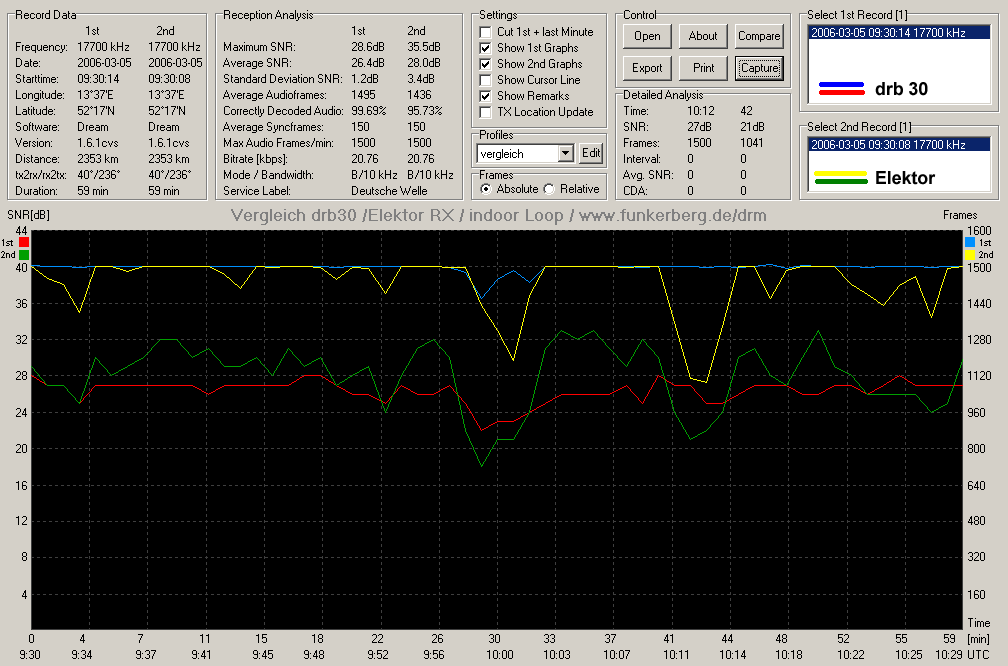This screenshot has width=1008, height=666.
Task: Click Correctly Decoded Audio 99.69% value
Action: pos(368,111)
